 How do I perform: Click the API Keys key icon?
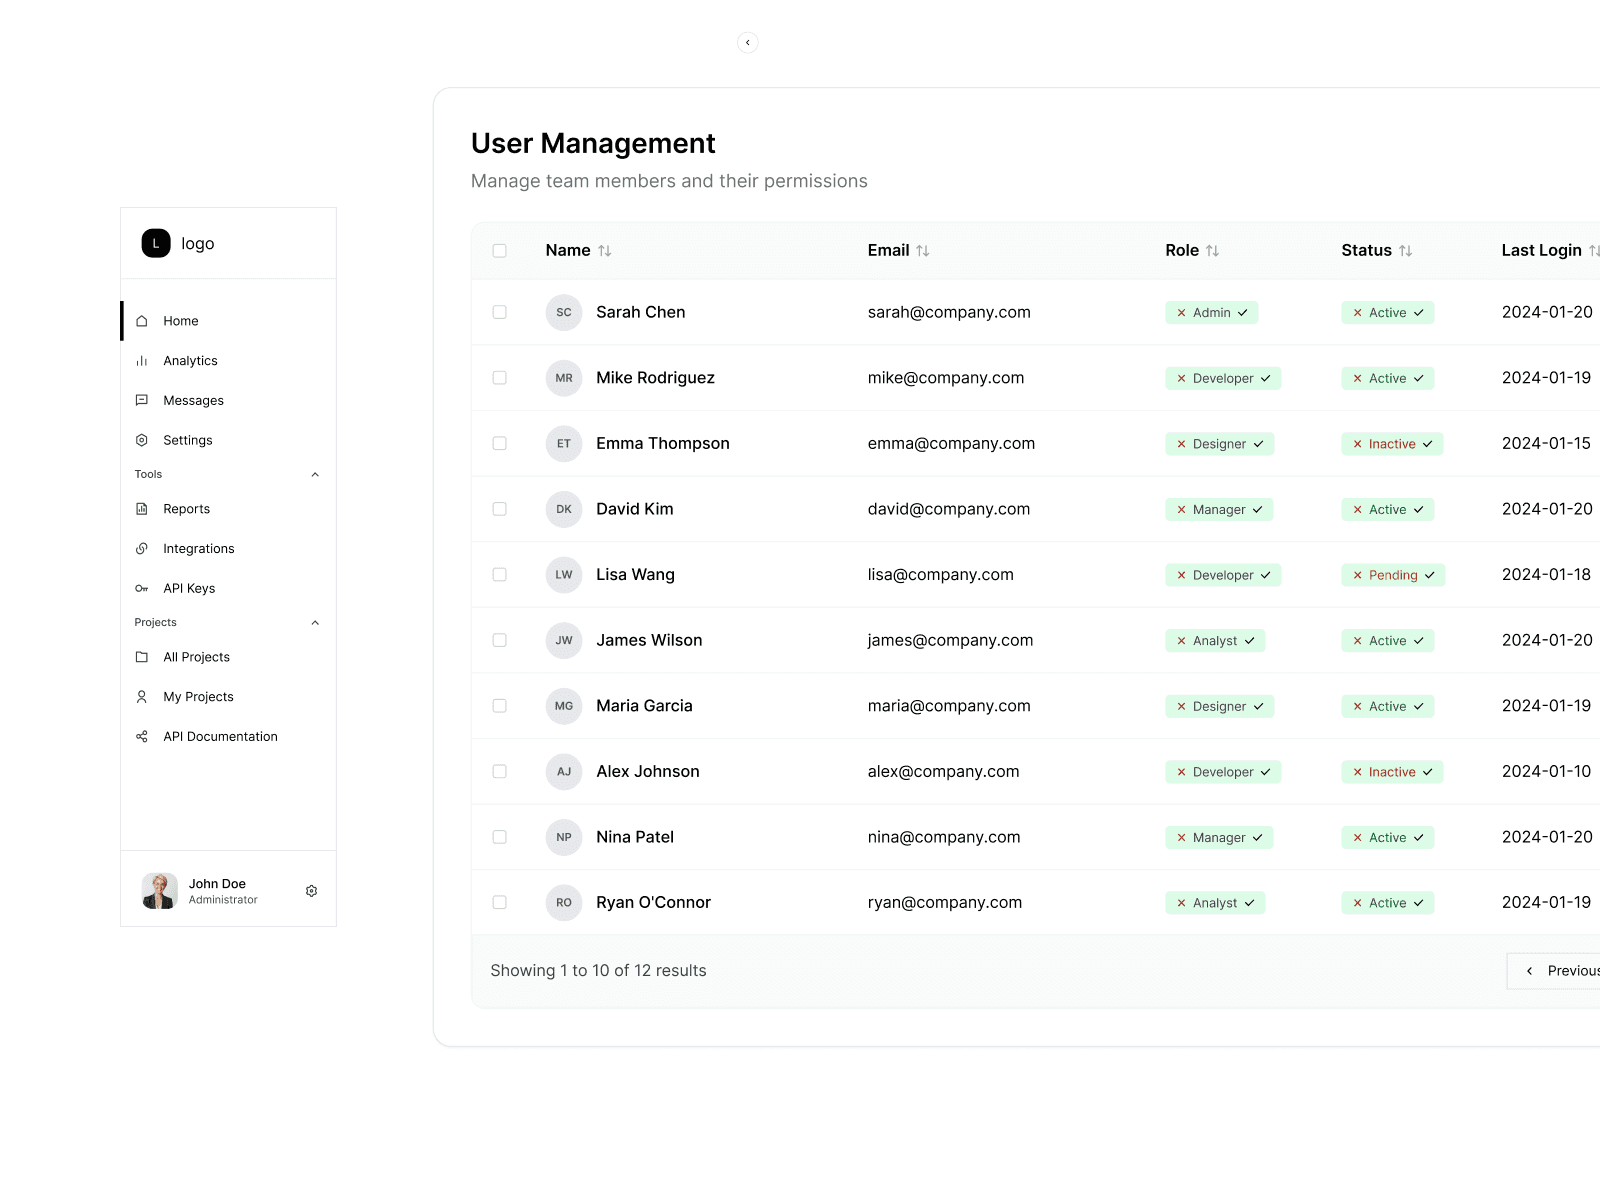pos(142,589)
